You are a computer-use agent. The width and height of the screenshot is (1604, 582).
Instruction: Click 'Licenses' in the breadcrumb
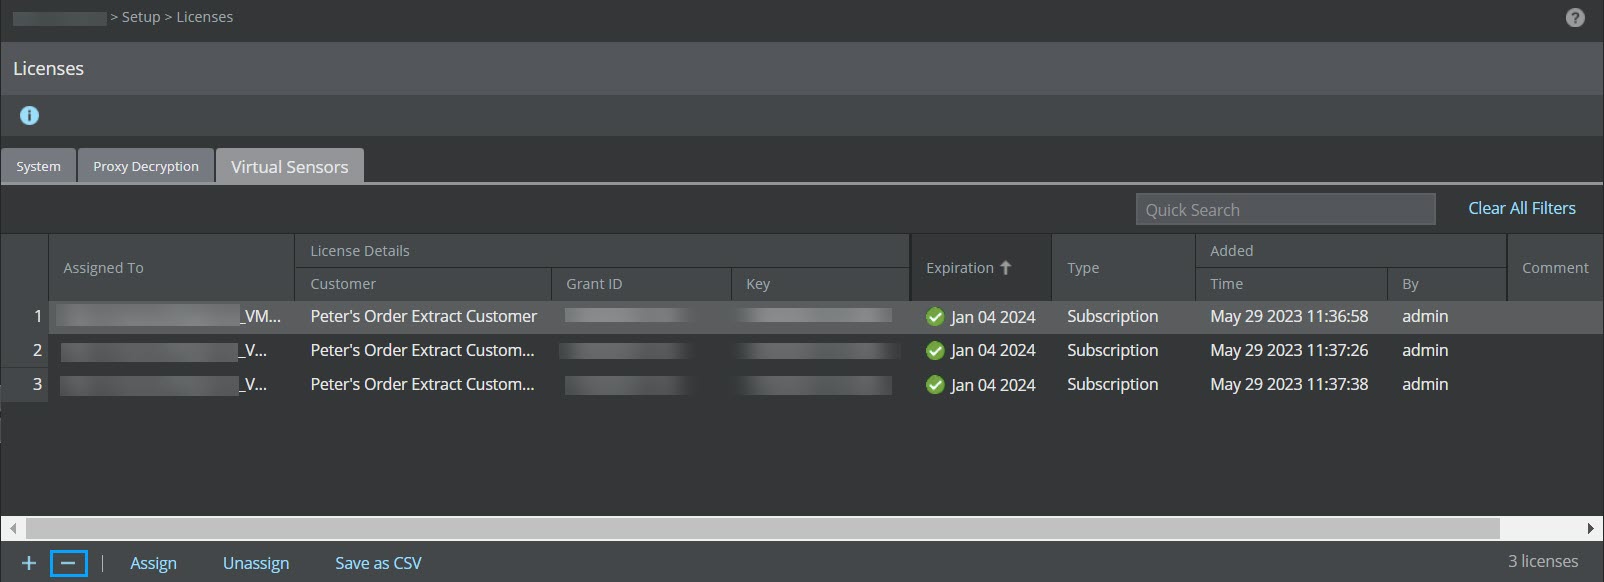pos(205,17)
